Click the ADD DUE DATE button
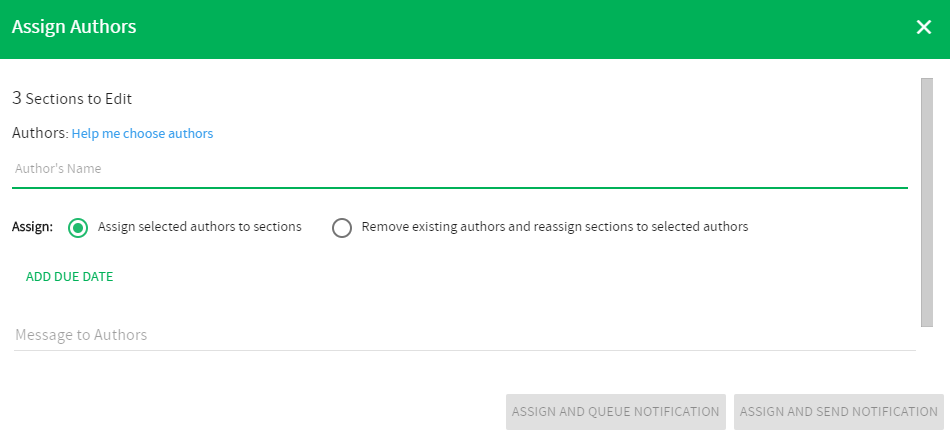Screen dimensions: 950x436 pos(70,277)
